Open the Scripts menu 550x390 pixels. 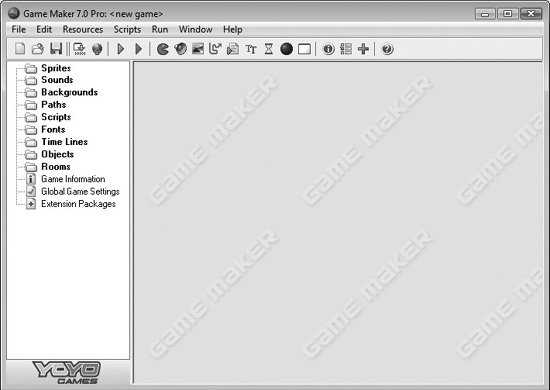point(127,29)
